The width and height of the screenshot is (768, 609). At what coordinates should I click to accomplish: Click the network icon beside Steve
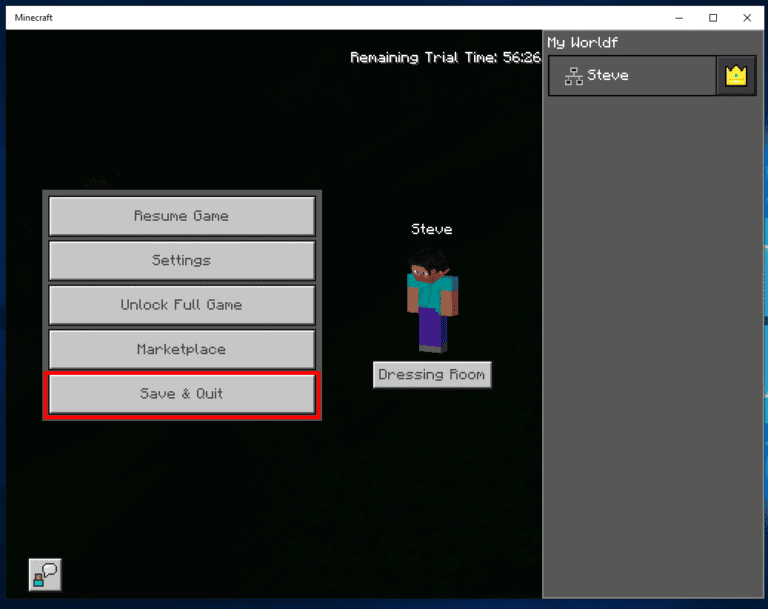tap(573, 76)
